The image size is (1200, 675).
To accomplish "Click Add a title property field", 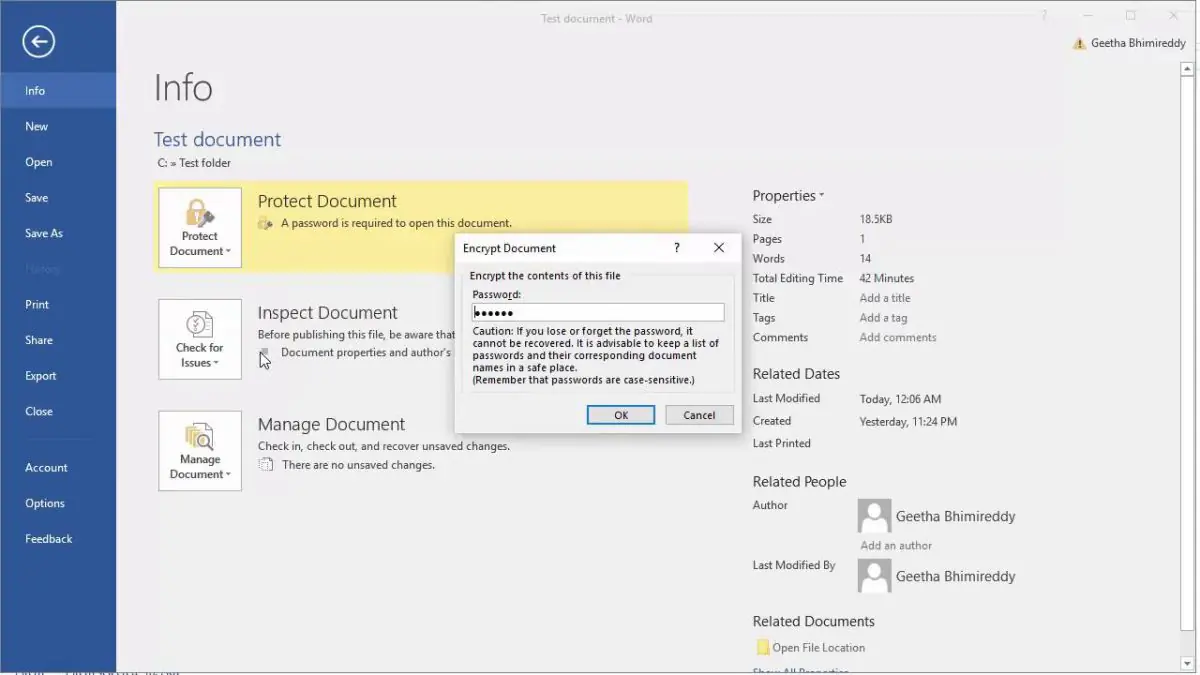I will click(885, 298).
